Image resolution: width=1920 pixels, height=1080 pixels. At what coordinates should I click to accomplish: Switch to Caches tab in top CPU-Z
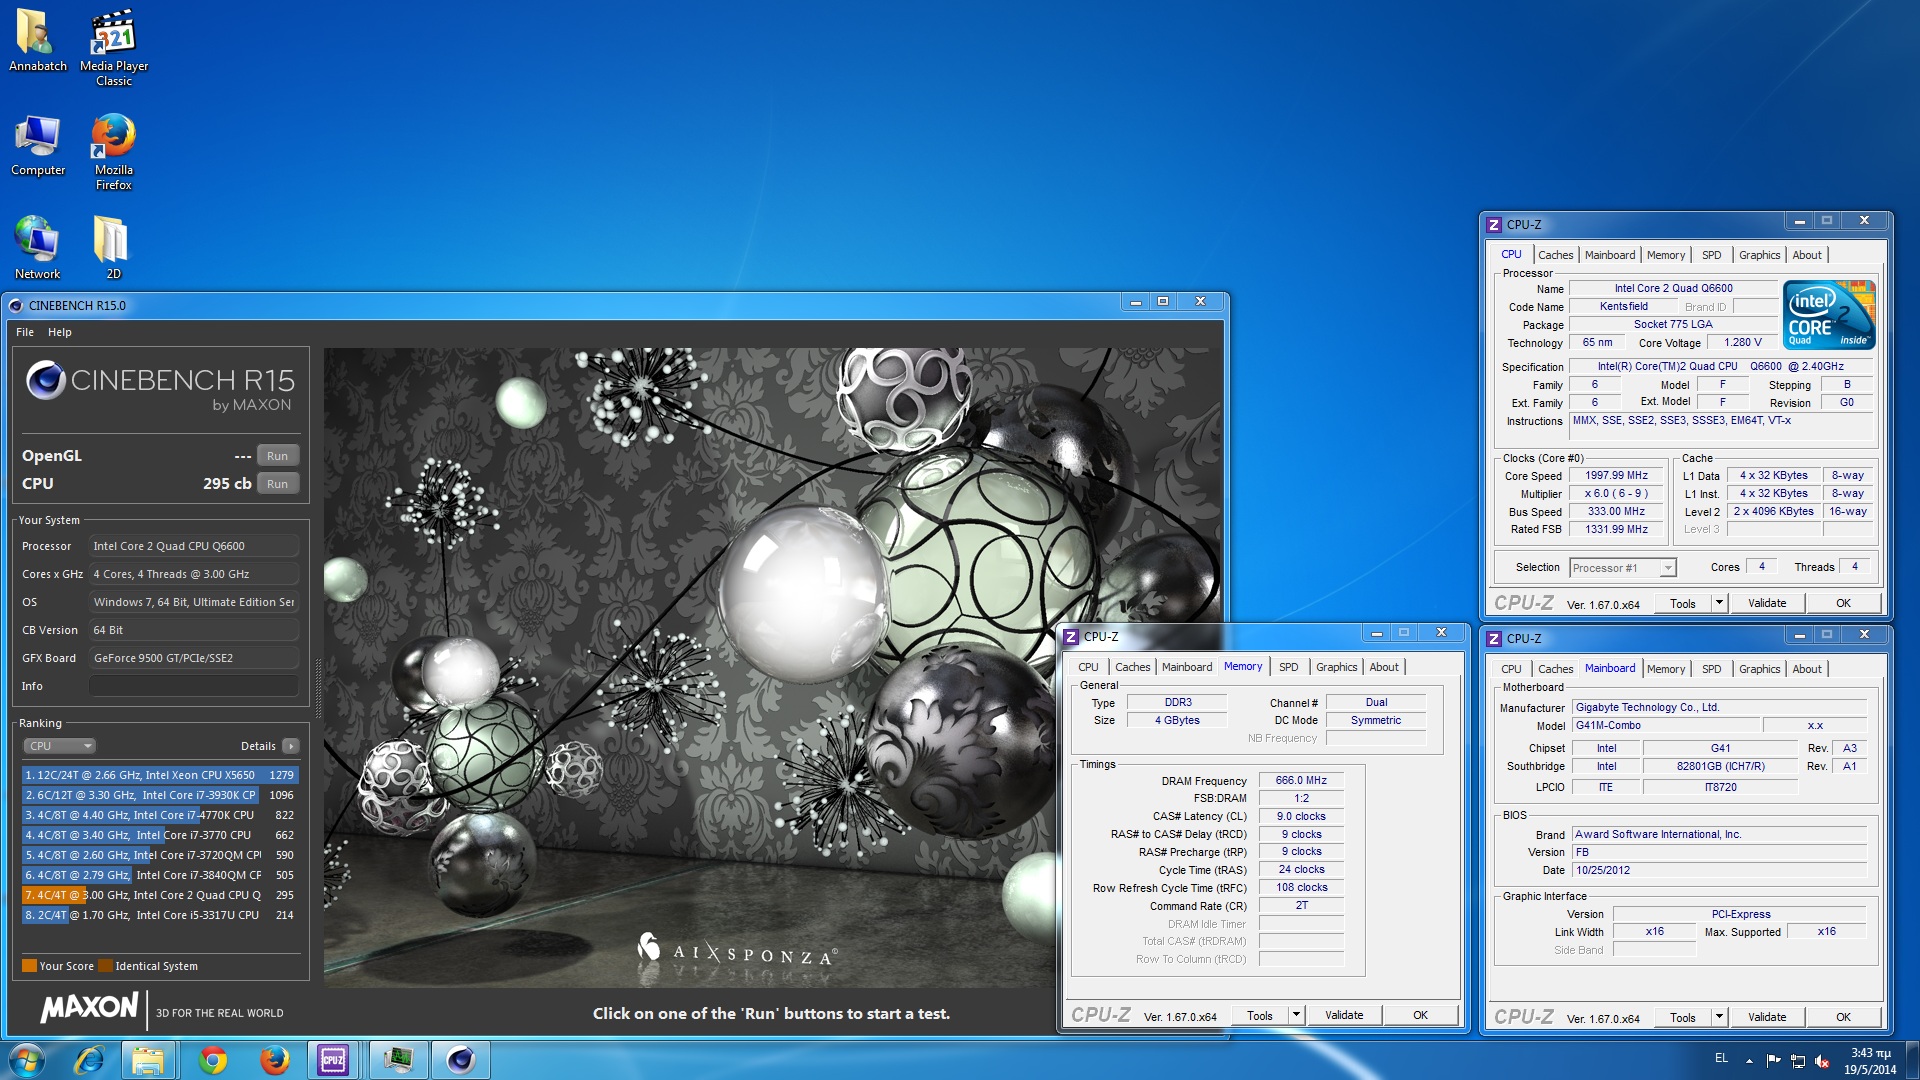pos(1555,255)
